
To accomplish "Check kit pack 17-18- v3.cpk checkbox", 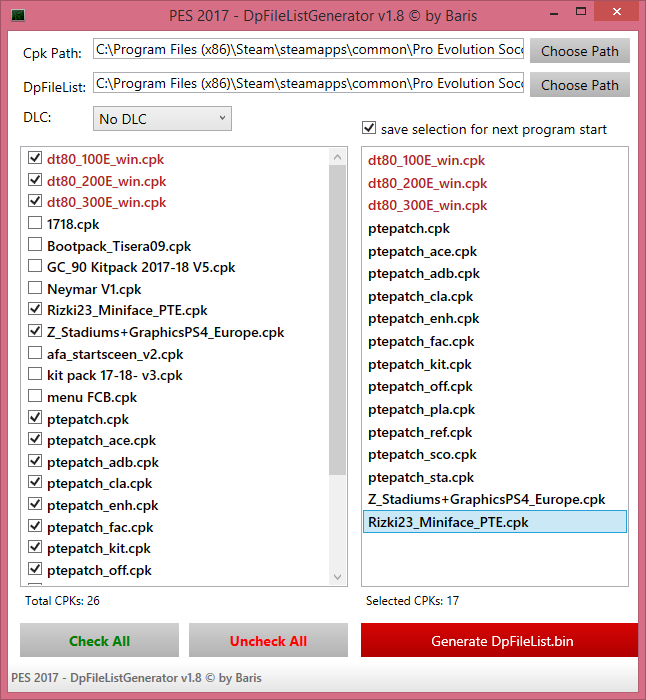I will [35, 374].
